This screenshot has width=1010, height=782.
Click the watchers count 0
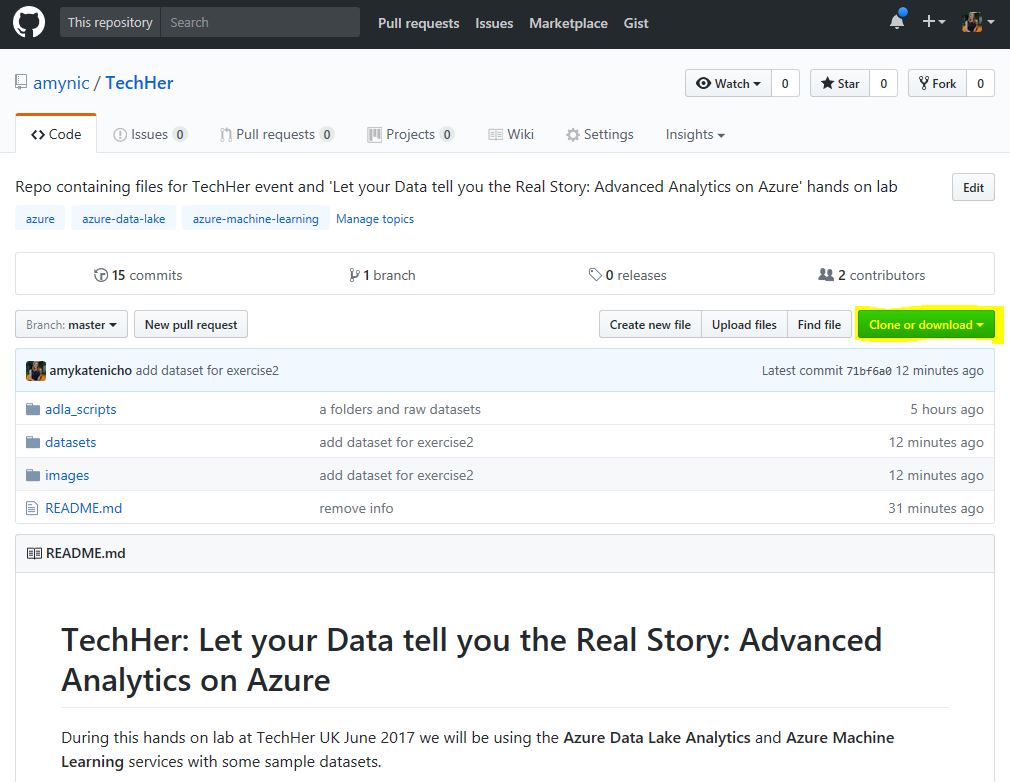tap(785, 83)
